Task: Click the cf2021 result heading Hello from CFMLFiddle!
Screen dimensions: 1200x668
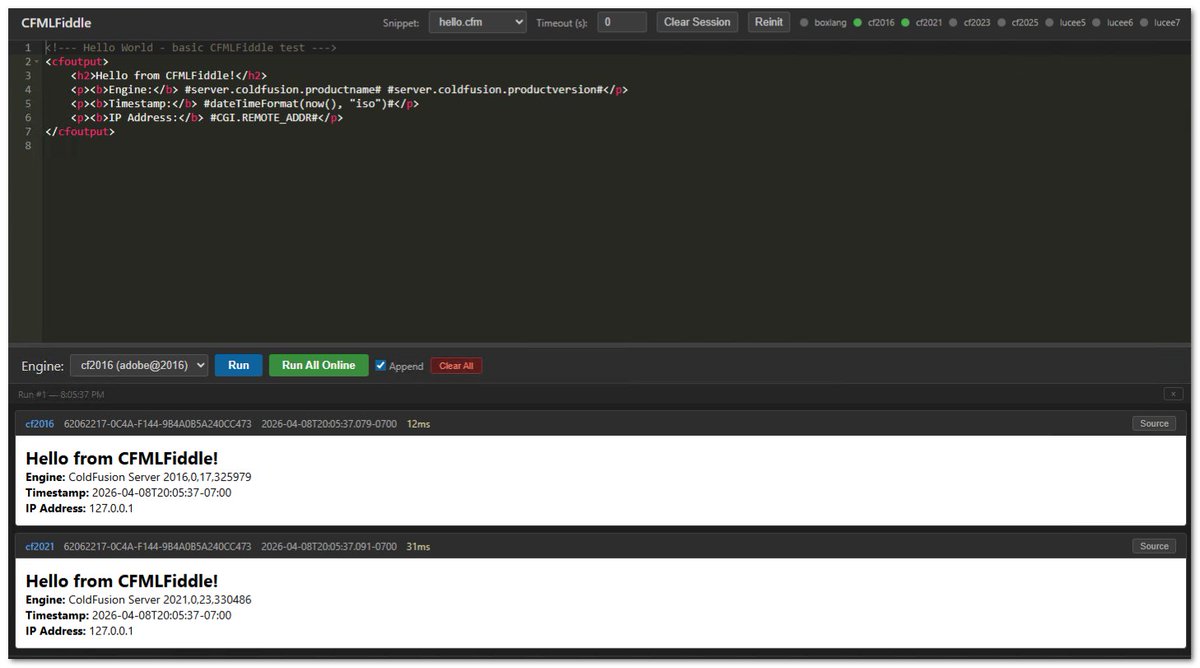Action: click(x=122, y=581)
